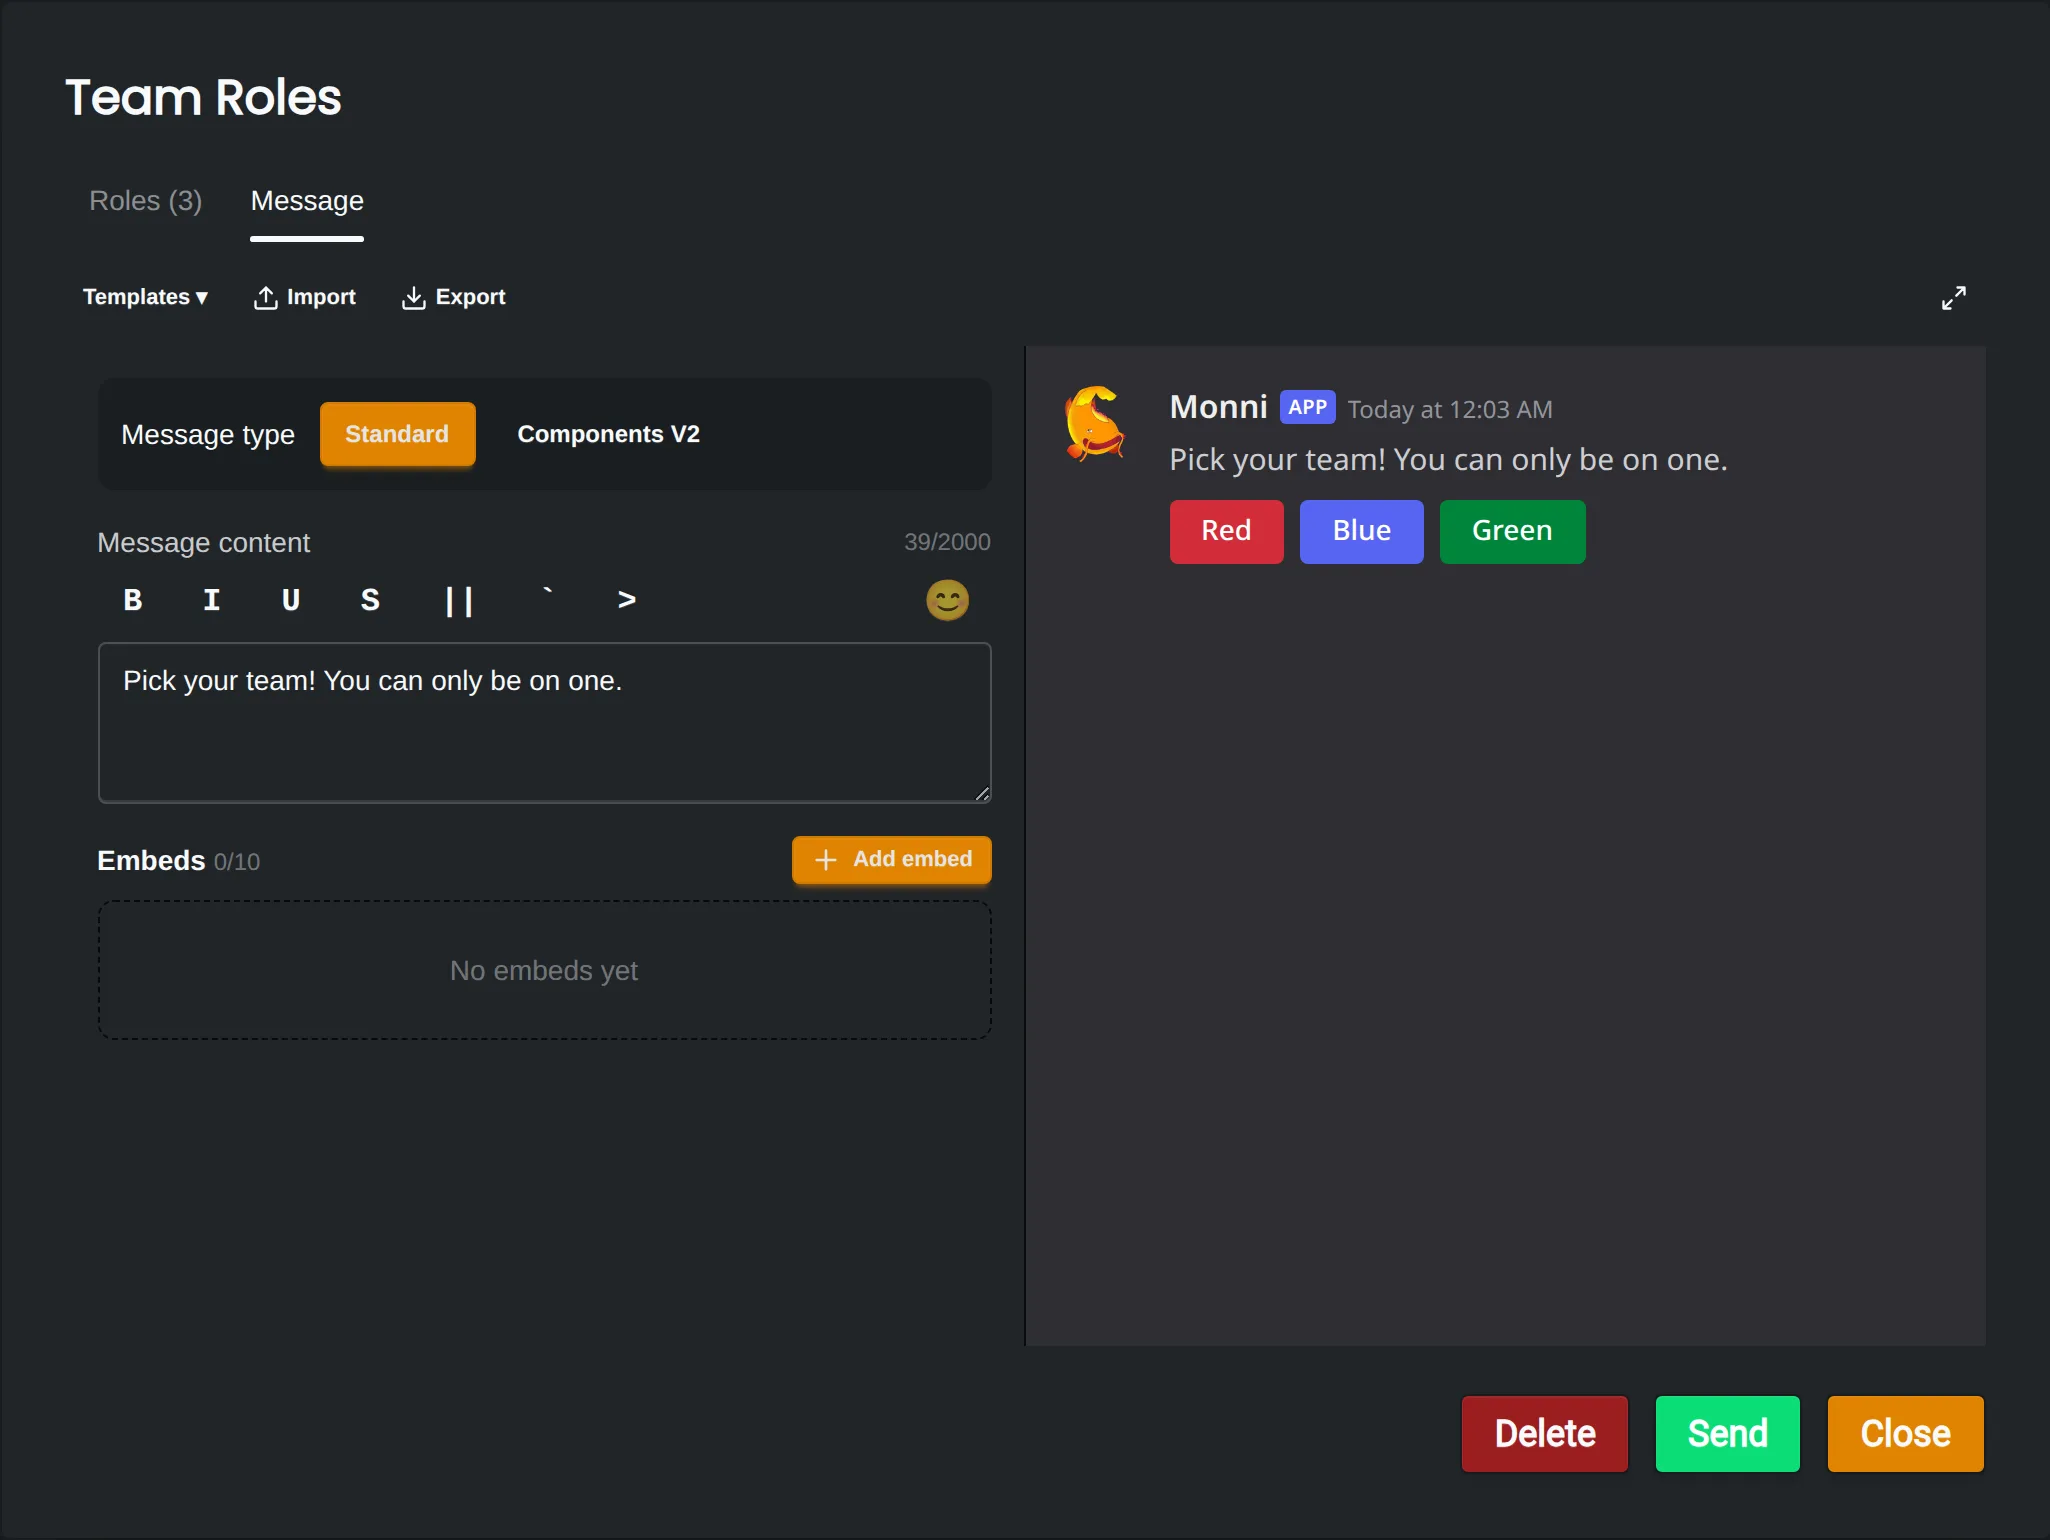Click the 39/2000 character counter

947,542
